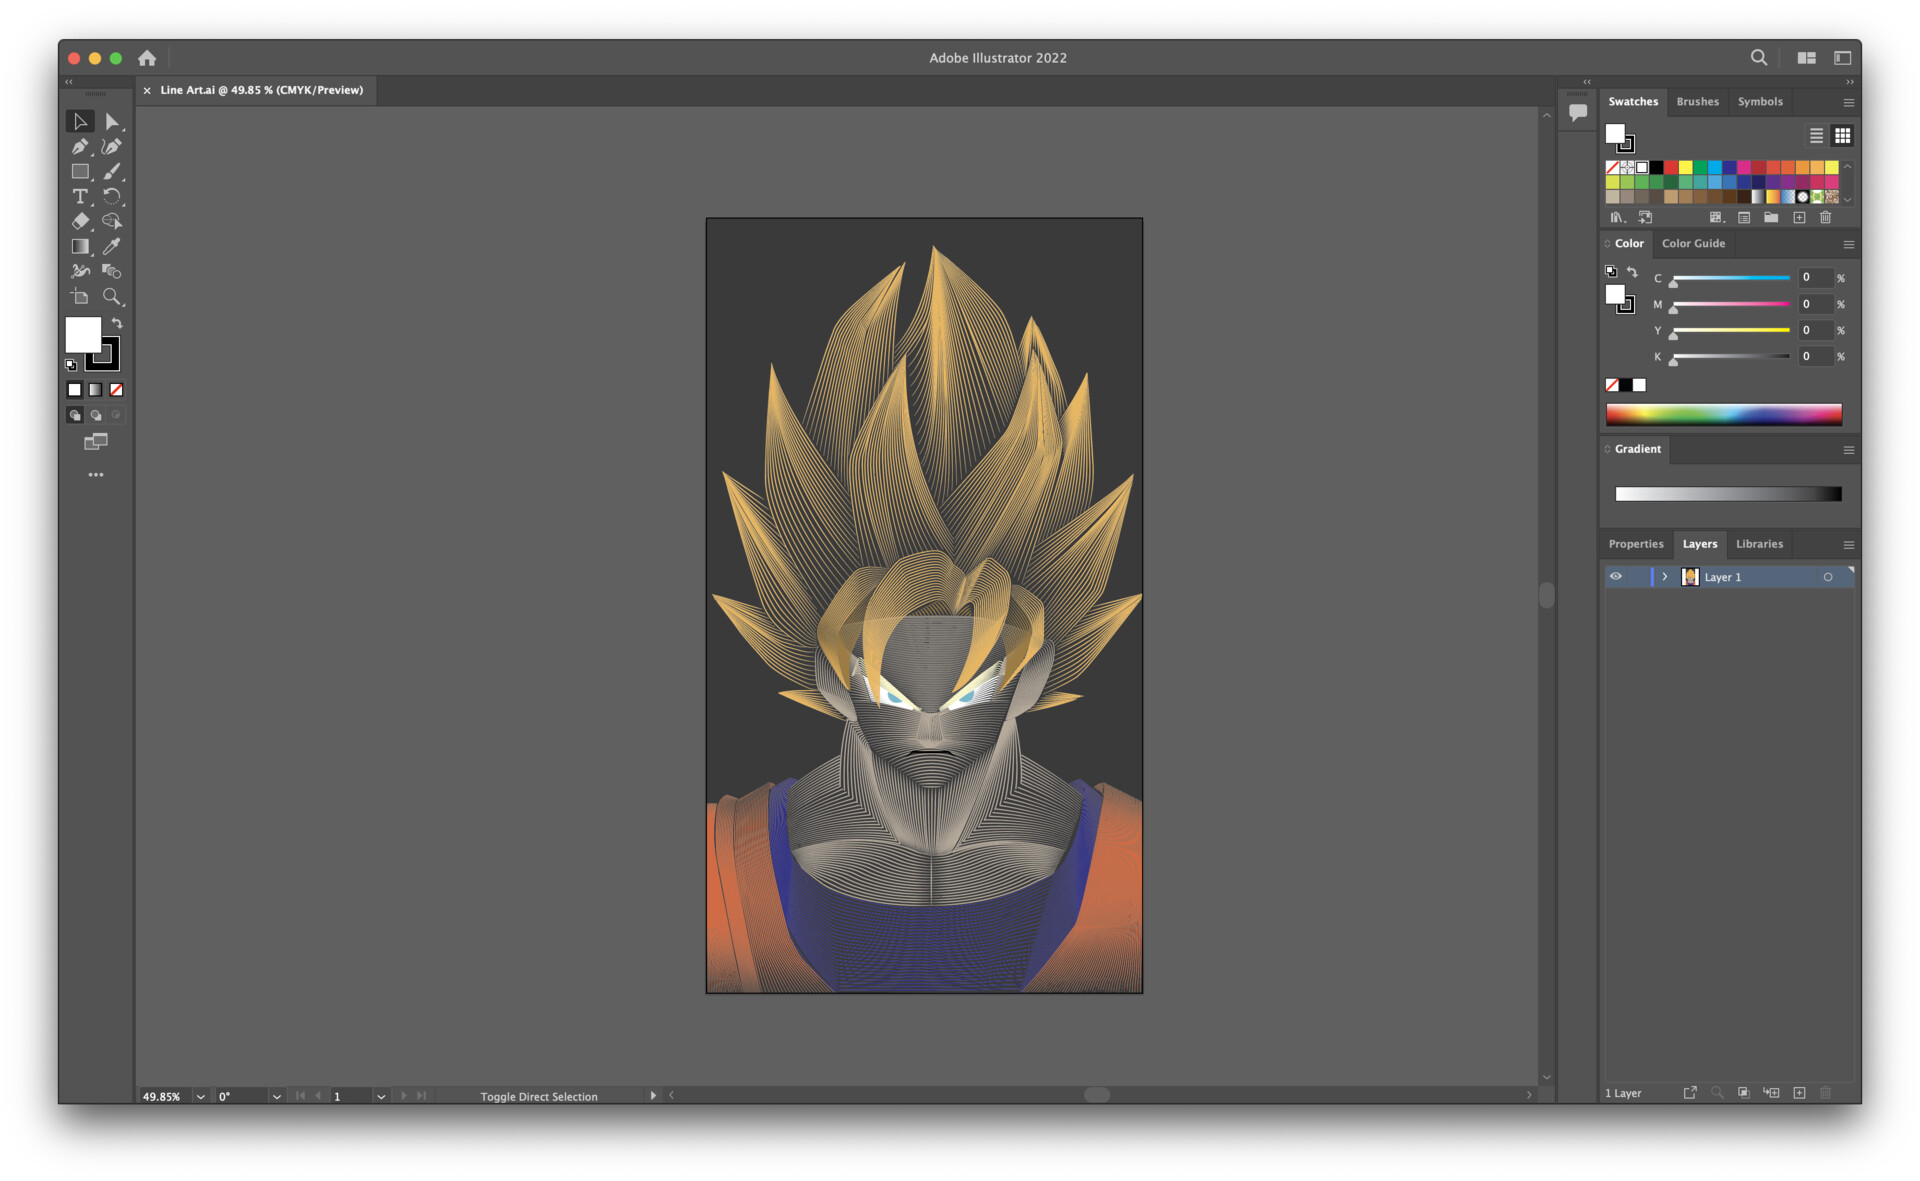Delete swatch via trash icon

[1826, 218]
